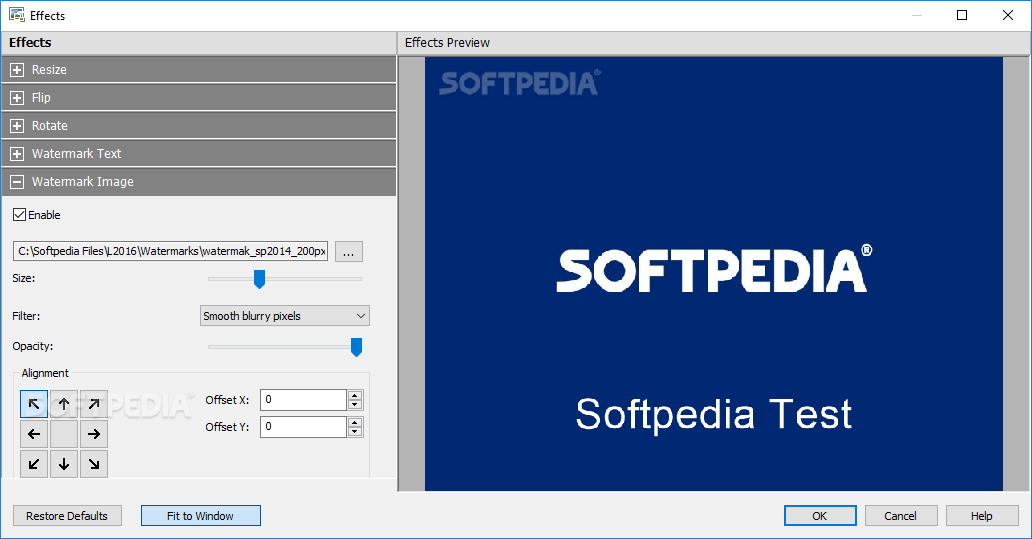Close the Effects window
Viewport: 1032px width, 539px height.
coord(1008,15)
